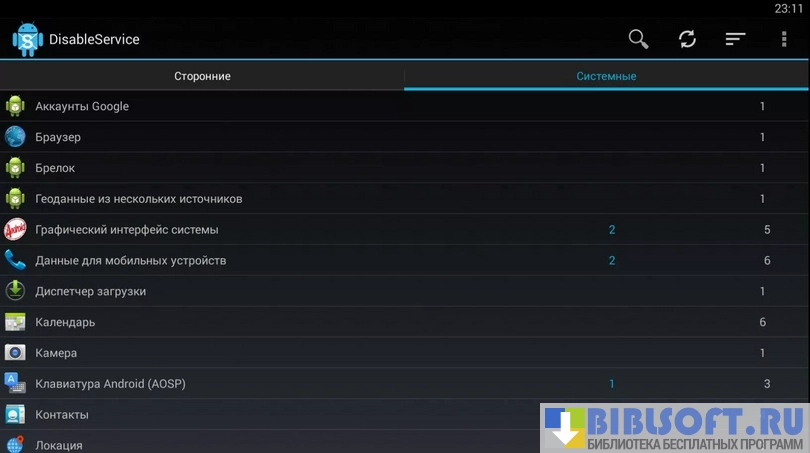Select the Системные tab

click(x=606, y=76)
